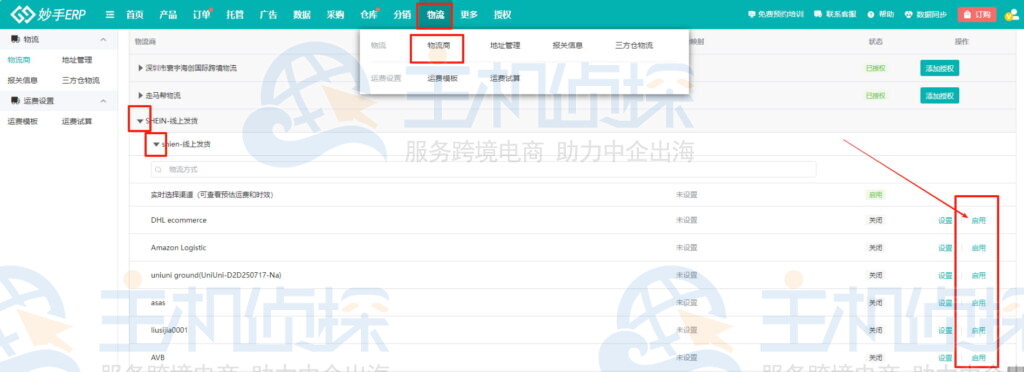Click 设置 for asas
Image resolution: width=1024 pixels, height=372 pixels.
pos(945,303)
